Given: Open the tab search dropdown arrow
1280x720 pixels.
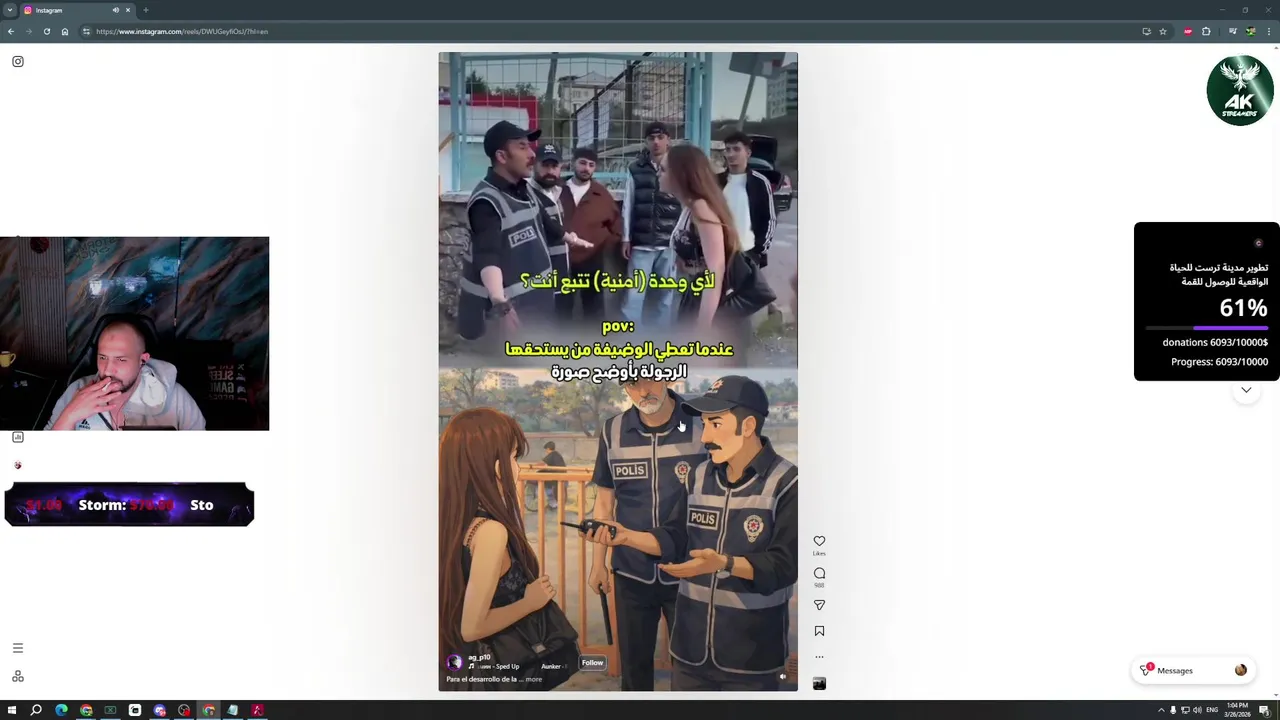Looking at the screenshot, I should (9, 10).
